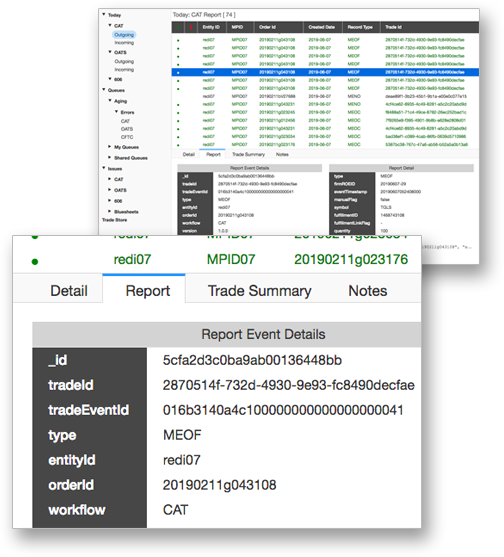
Task: Click firmROEID value 20190607-29 in Report Detail
Action: [x=393, y=184]
